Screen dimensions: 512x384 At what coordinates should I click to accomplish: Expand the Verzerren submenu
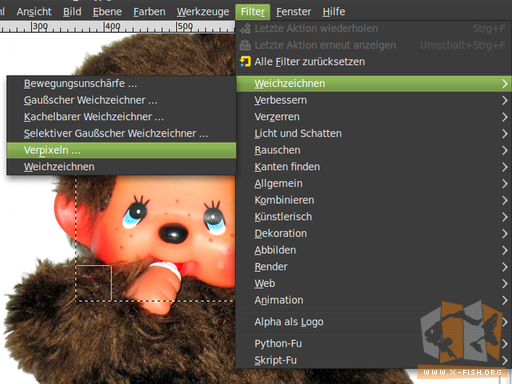click(x=374, y=117)
